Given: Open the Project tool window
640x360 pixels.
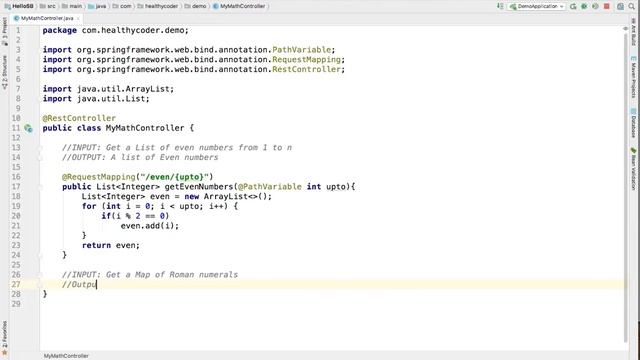Looking at the screenshot, I should pos(4,30).
